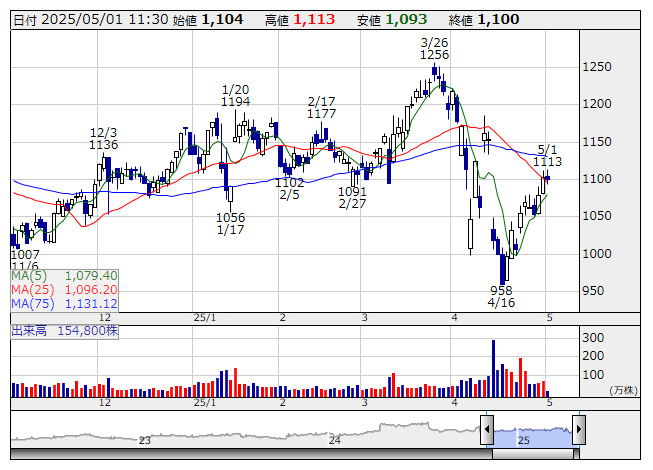653x470 pixels.
Task: Click the MA(75) 1,131.12 legend entry
Action: pos(65,303)
